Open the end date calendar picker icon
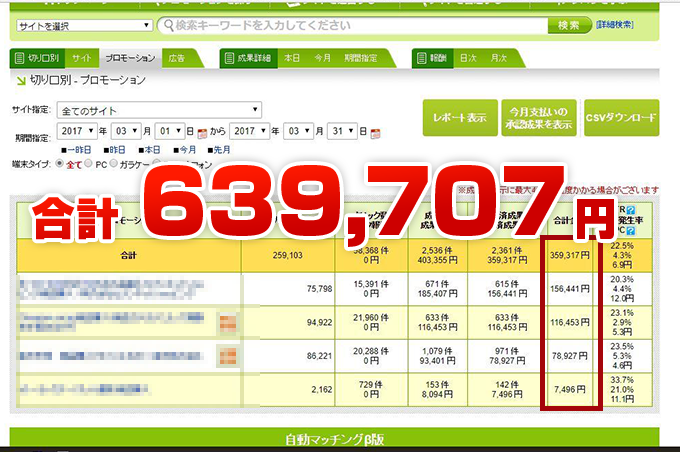 376,132
